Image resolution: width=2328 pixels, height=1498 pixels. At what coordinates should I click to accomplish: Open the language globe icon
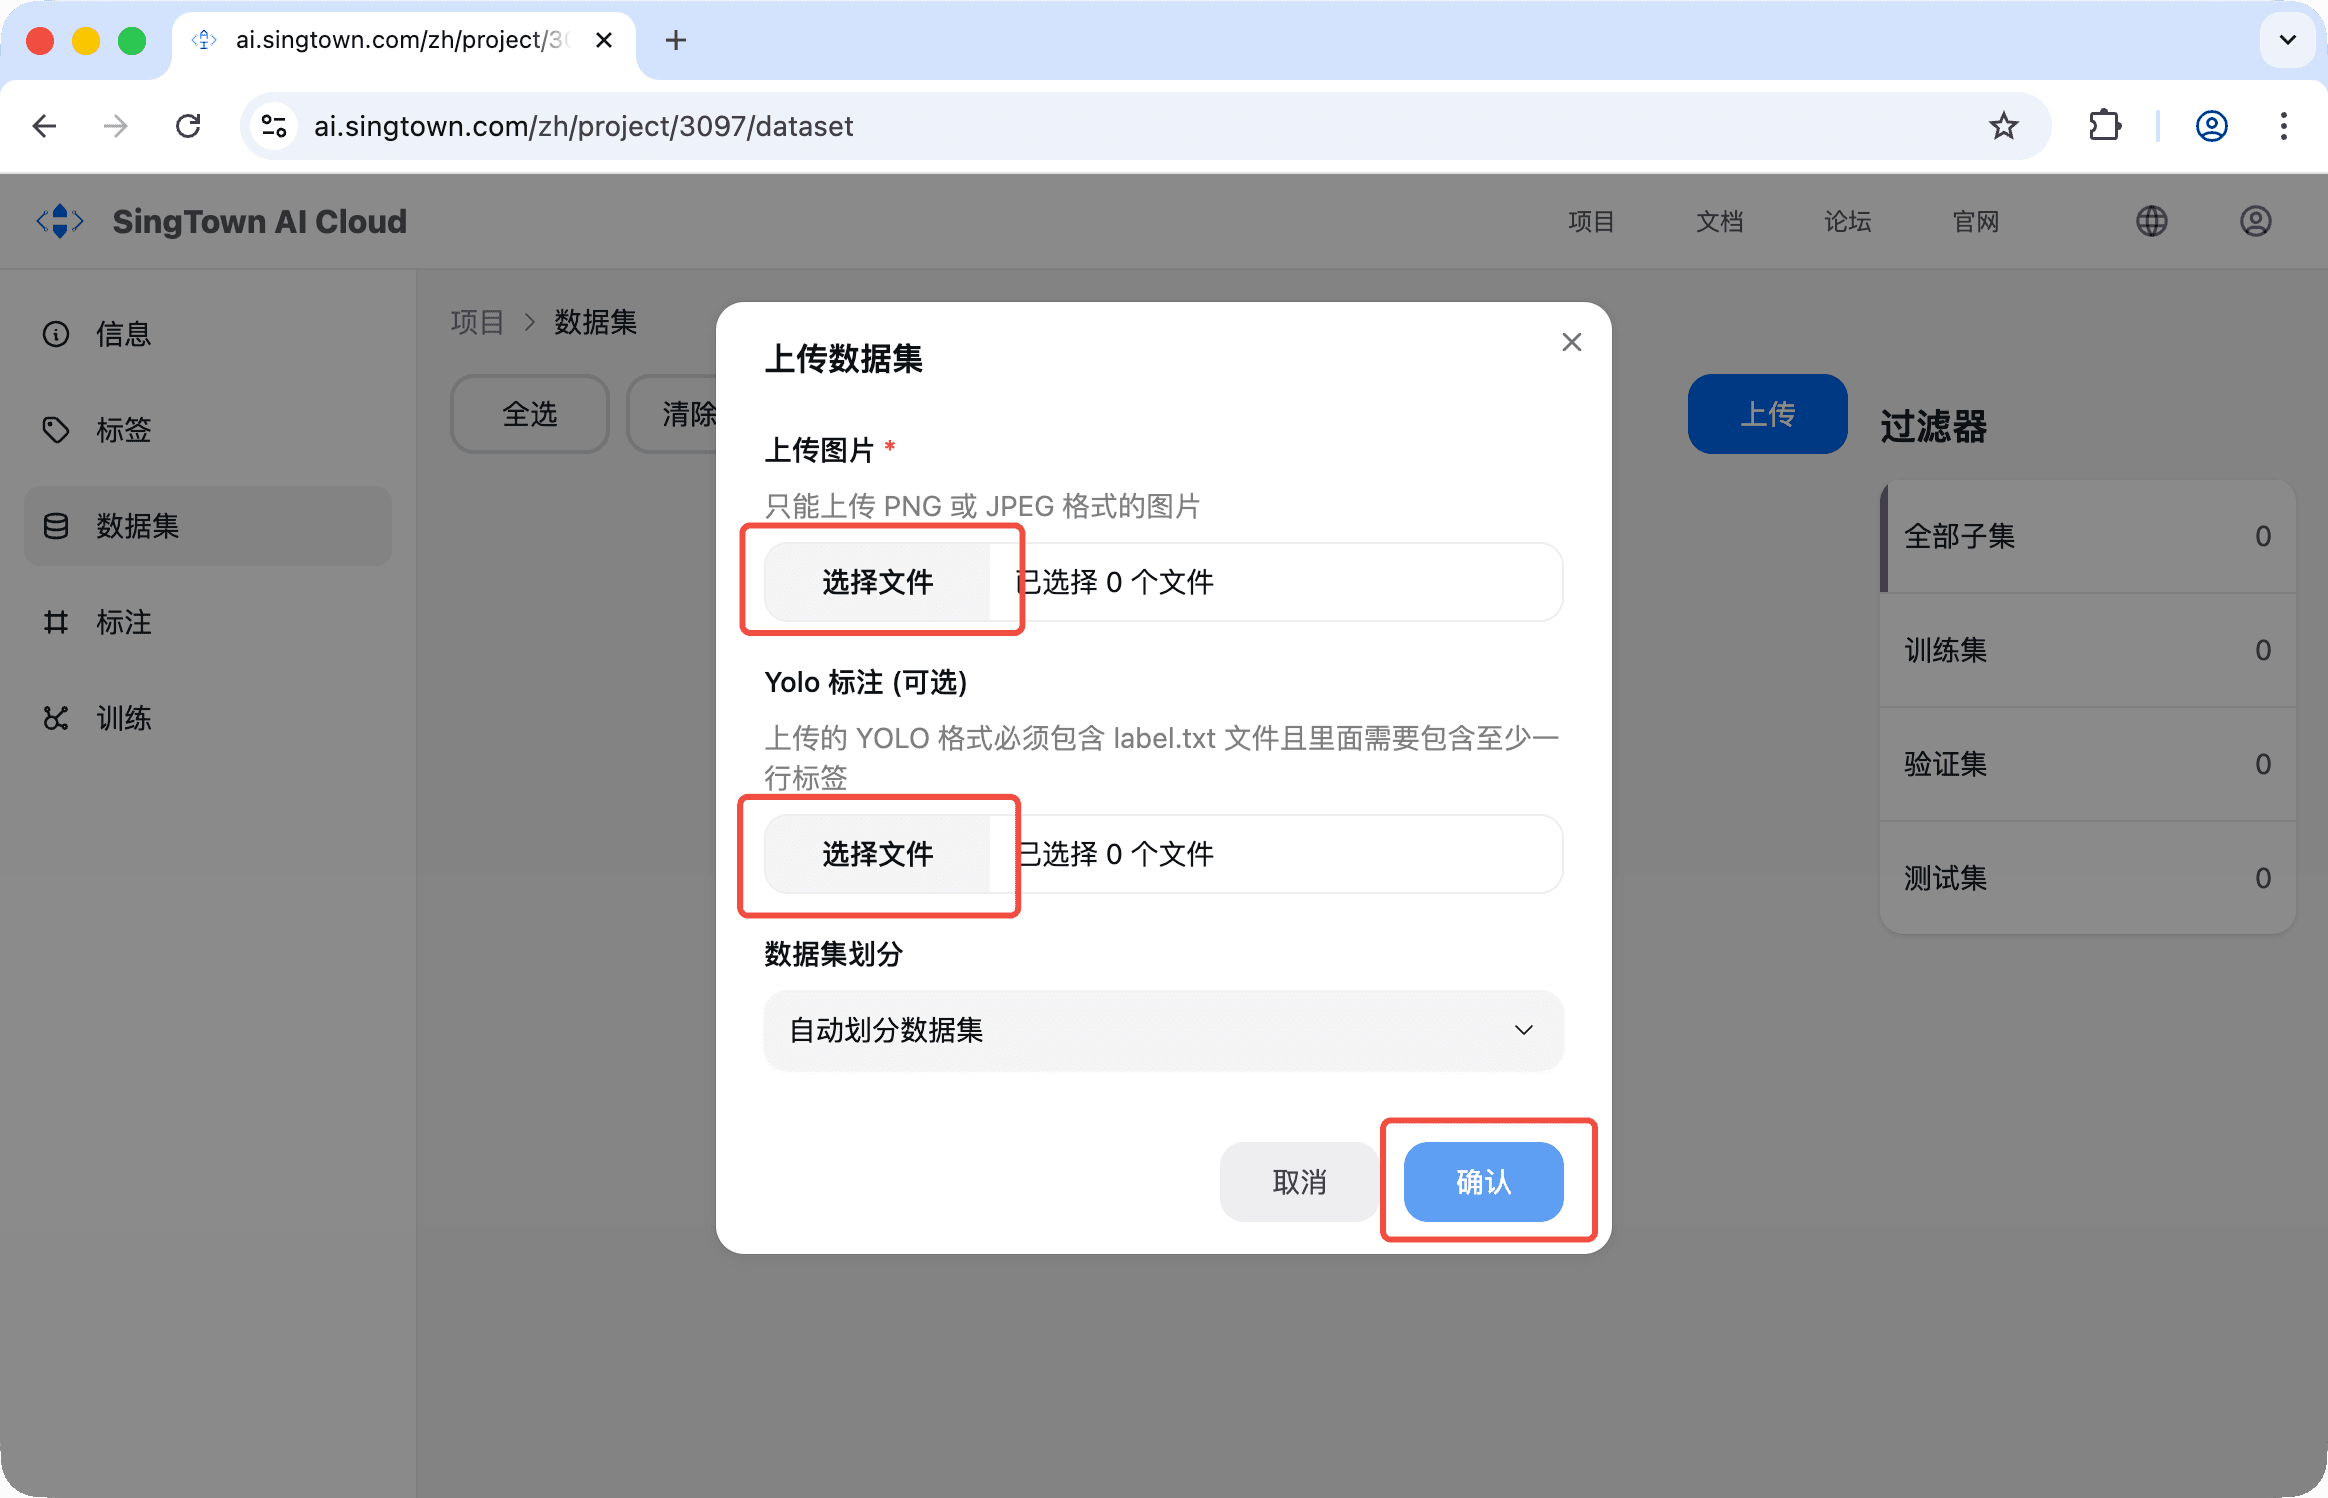click(x=2151, y=221)
